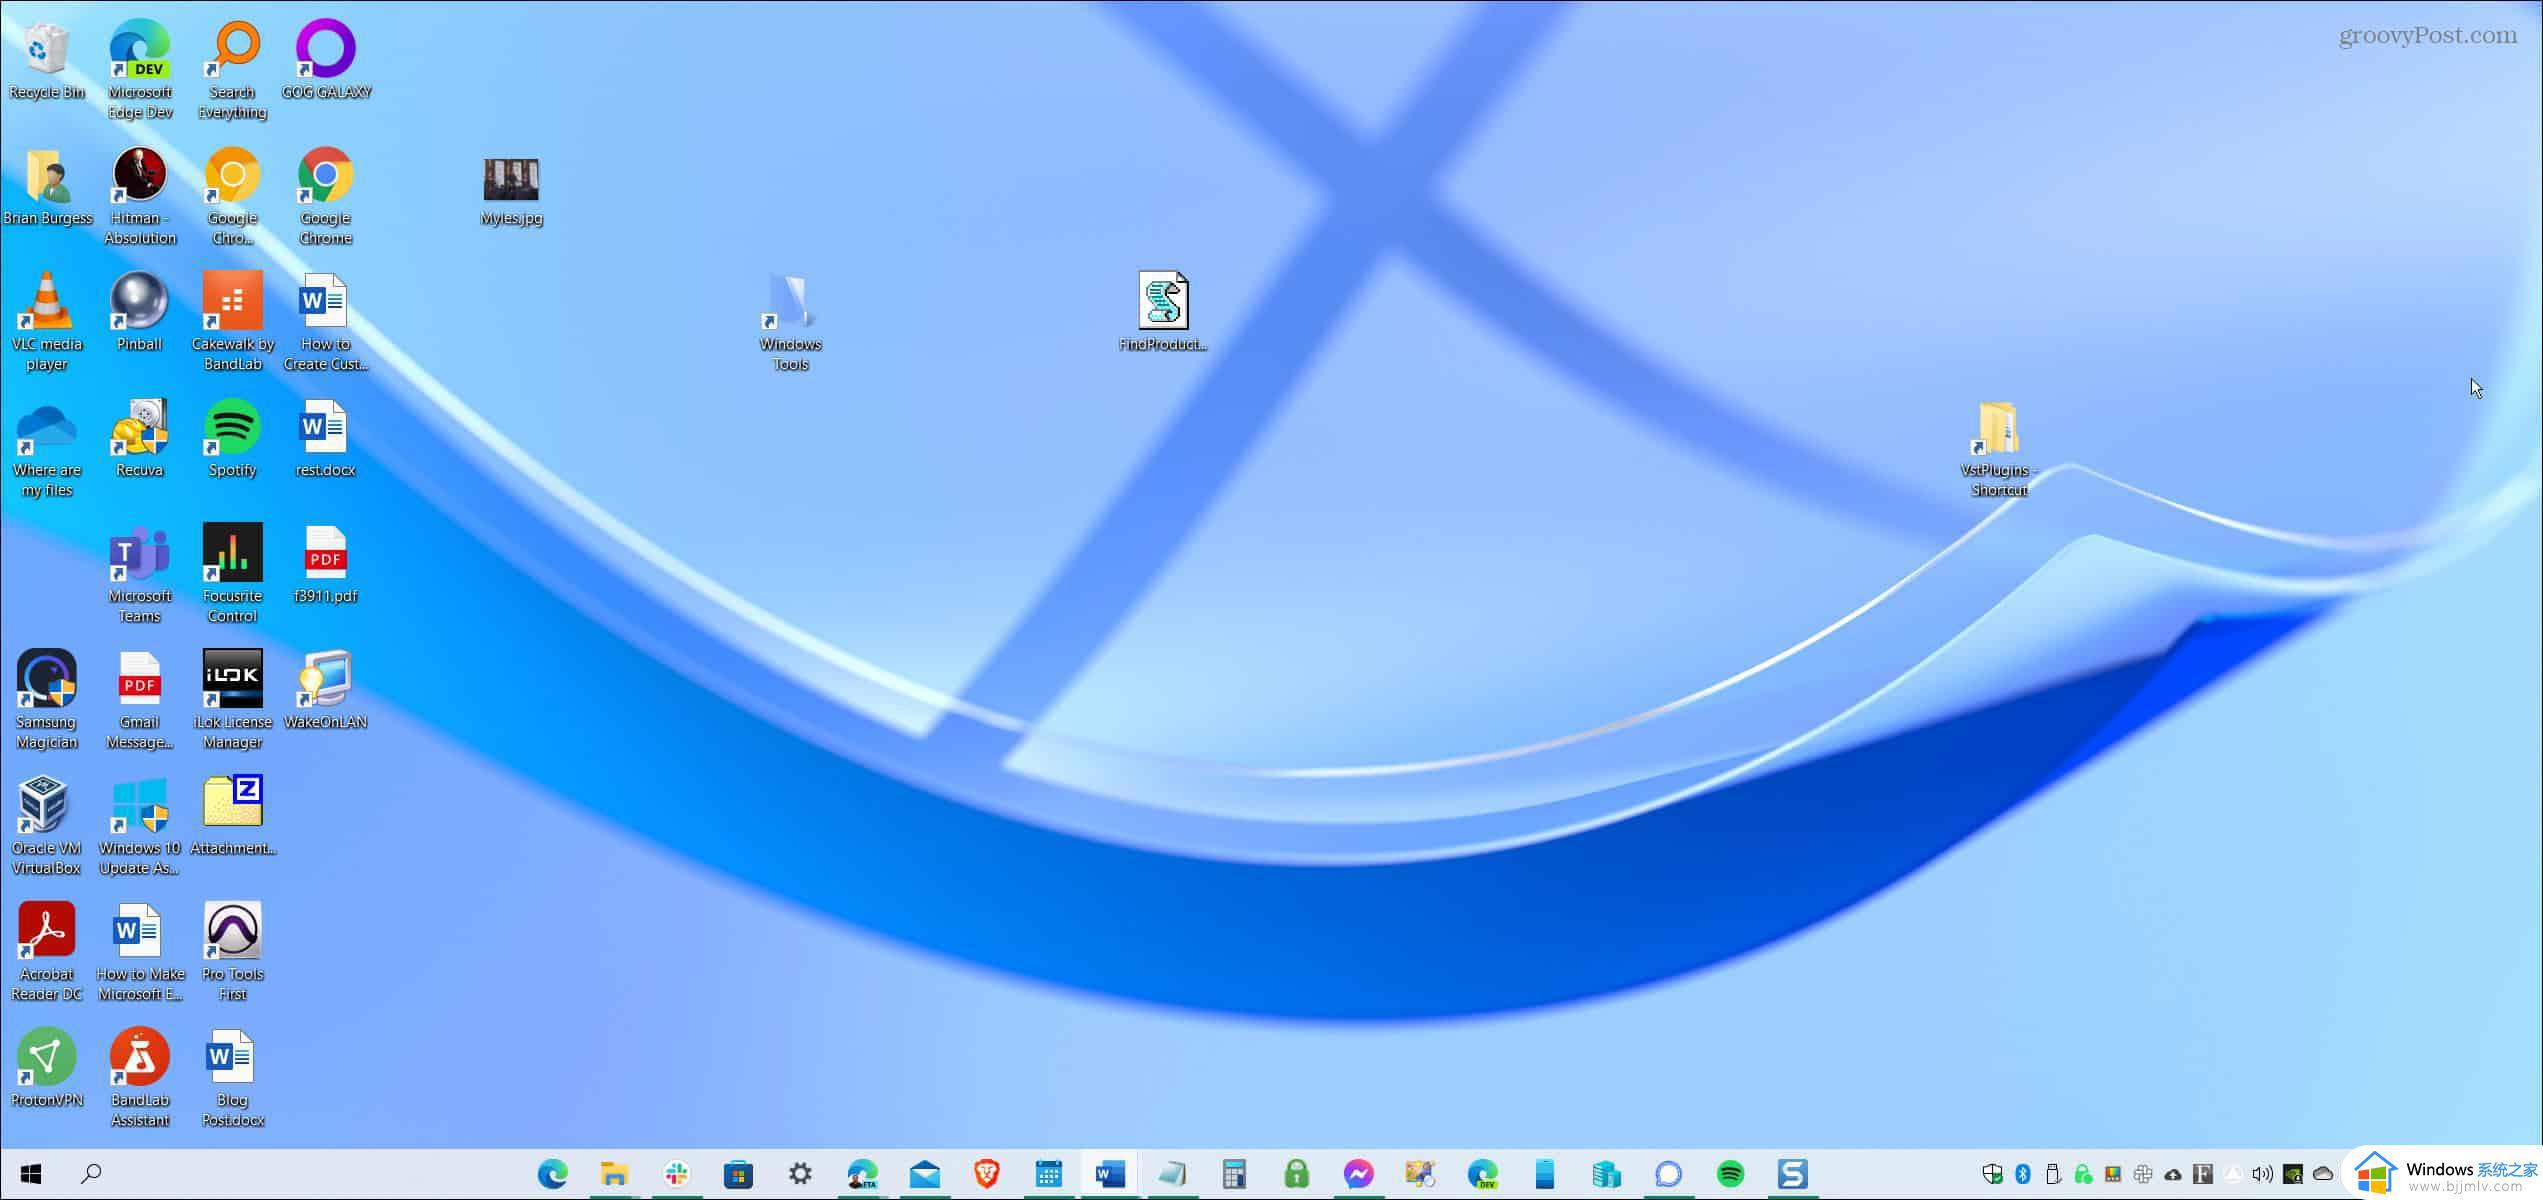Open Spotify from the taskbar
The width and height of the screenshot is (2543, 1200).
point(1730,1174)
